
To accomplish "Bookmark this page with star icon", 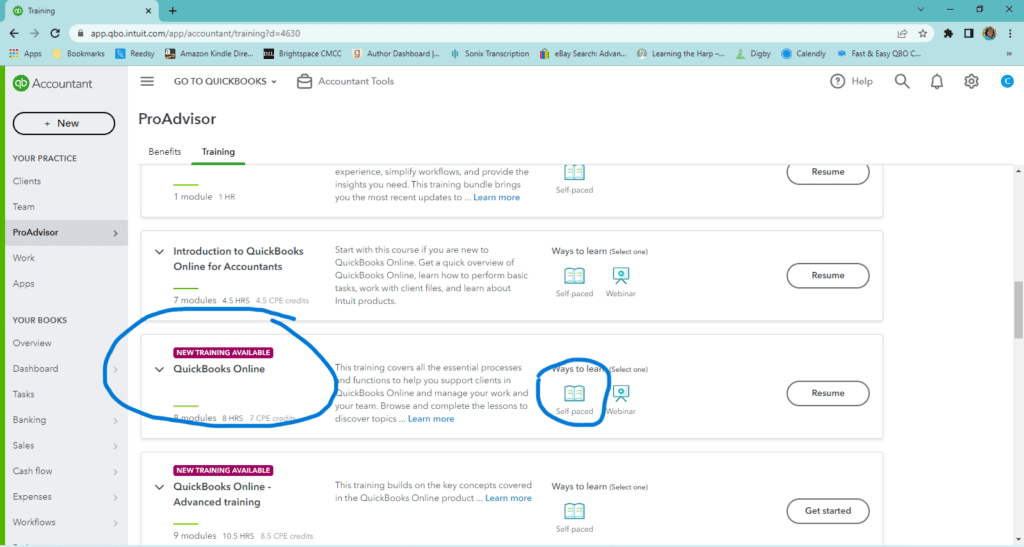I will tap(923, 33).
